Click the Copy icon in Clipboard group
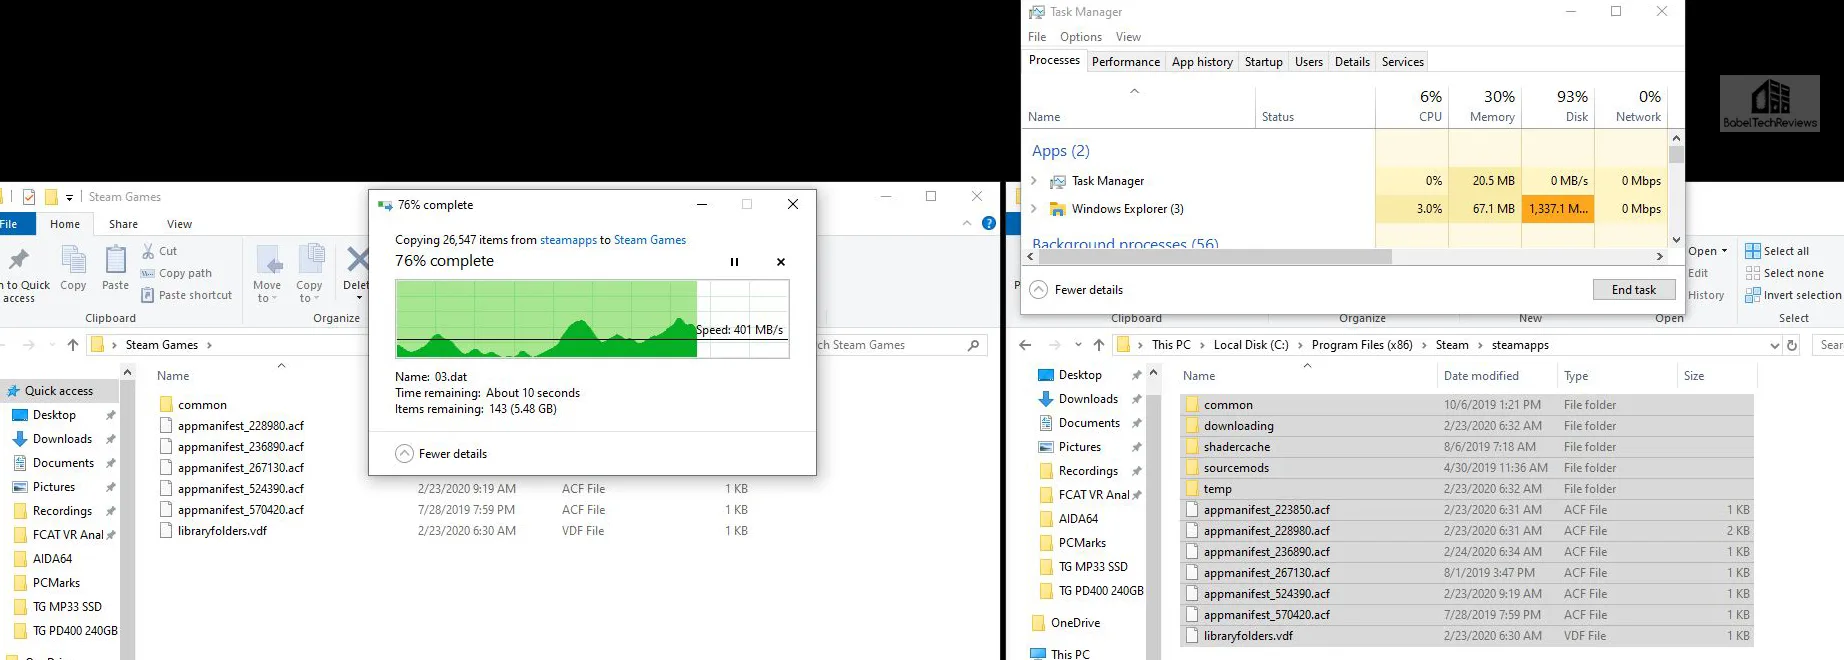The image size is (1844, 660). click(73, 261)
